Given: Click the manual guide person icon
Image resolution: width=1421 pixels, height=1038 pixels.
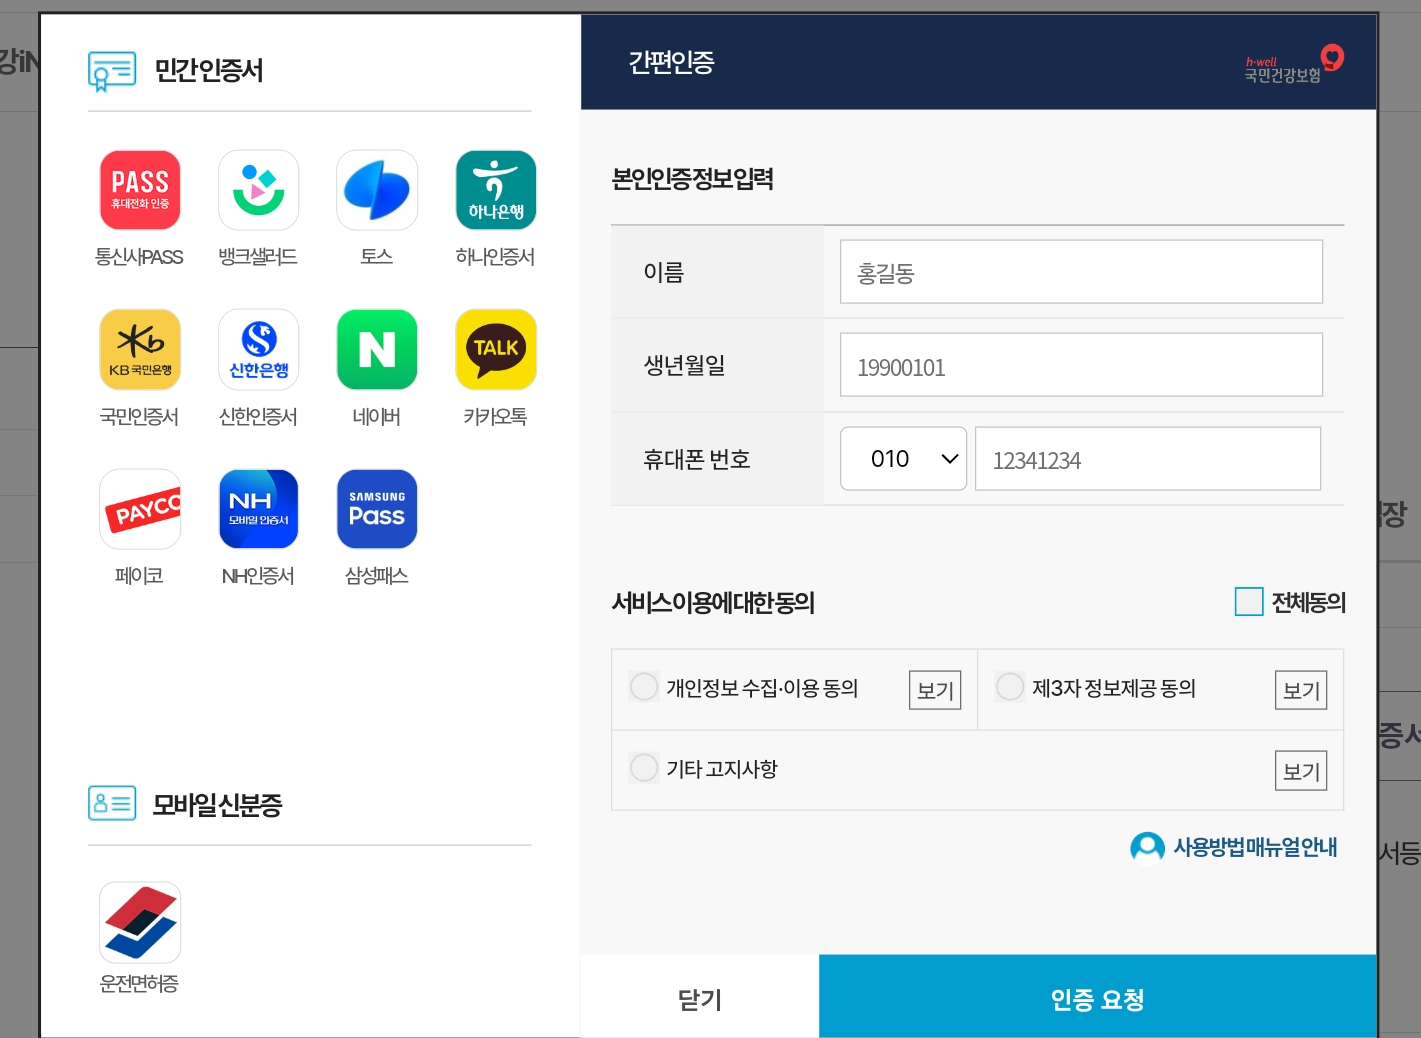Looking at the screenshot, I should coord(1147,847).
